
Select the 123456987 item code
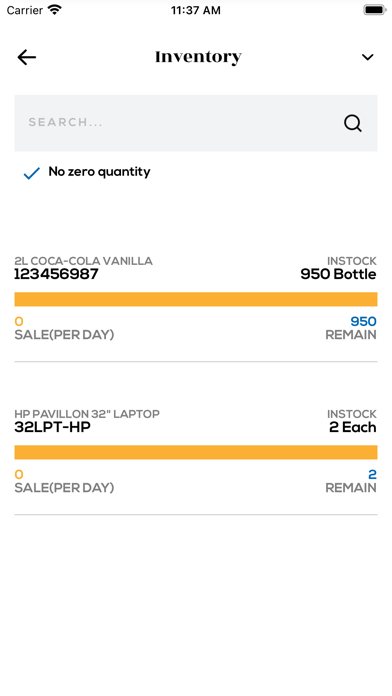[56, 274]
